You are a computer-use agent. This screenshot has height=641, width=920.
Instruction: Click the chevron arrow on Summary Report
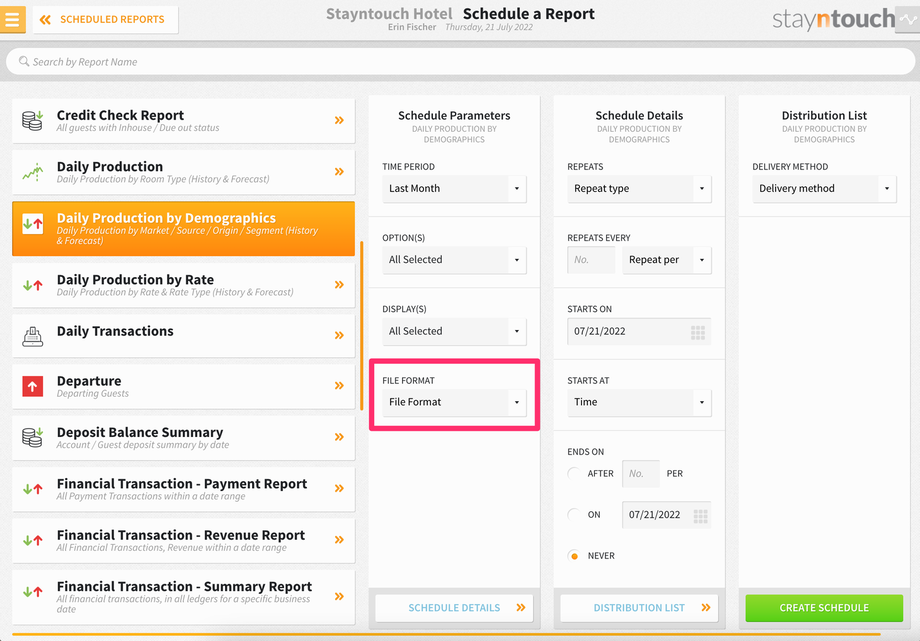click(339, 596)
